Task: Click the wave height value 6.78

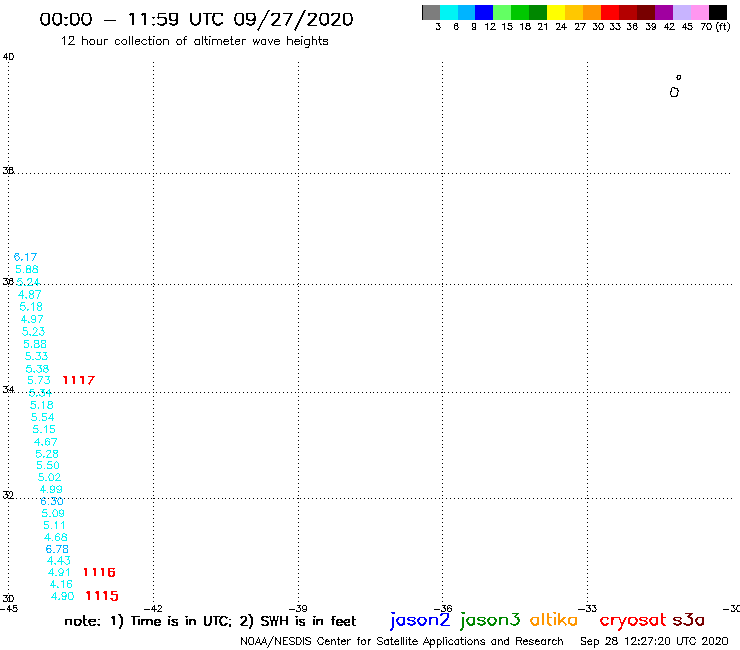Action: pos(57,549)
